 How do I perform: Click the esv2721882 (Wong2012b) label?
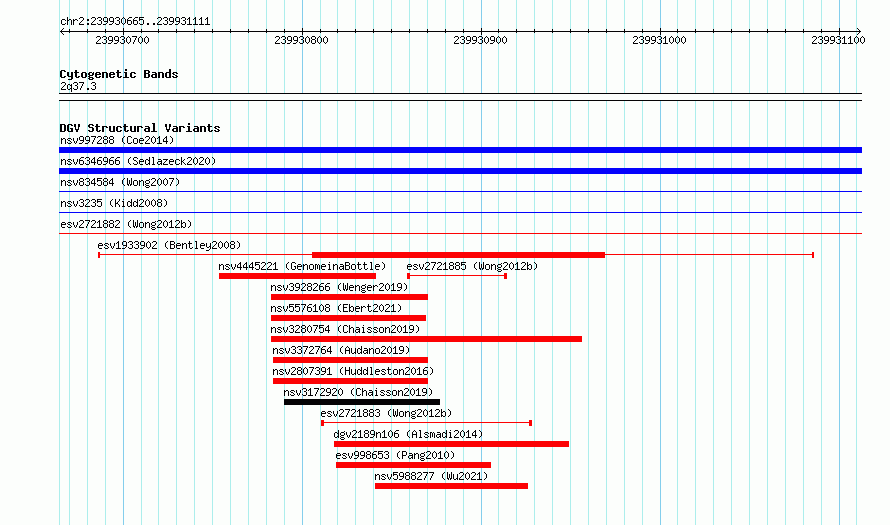126,224
